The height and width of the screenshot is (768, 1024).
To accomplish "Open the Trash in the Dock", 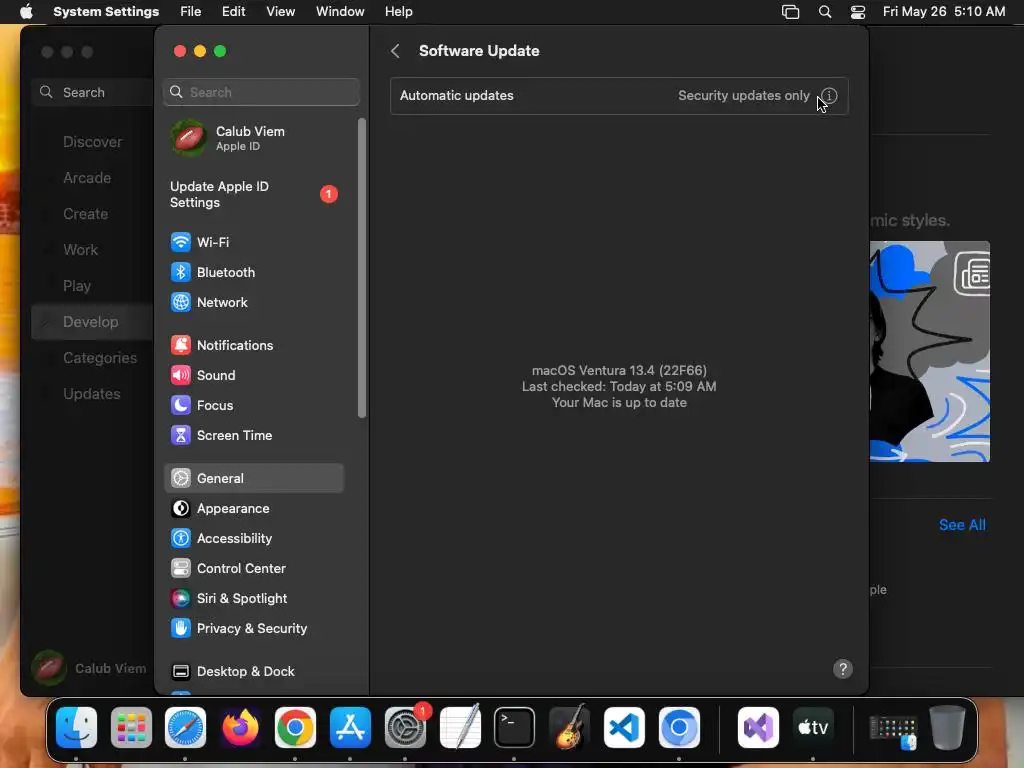I will (948, 728).
